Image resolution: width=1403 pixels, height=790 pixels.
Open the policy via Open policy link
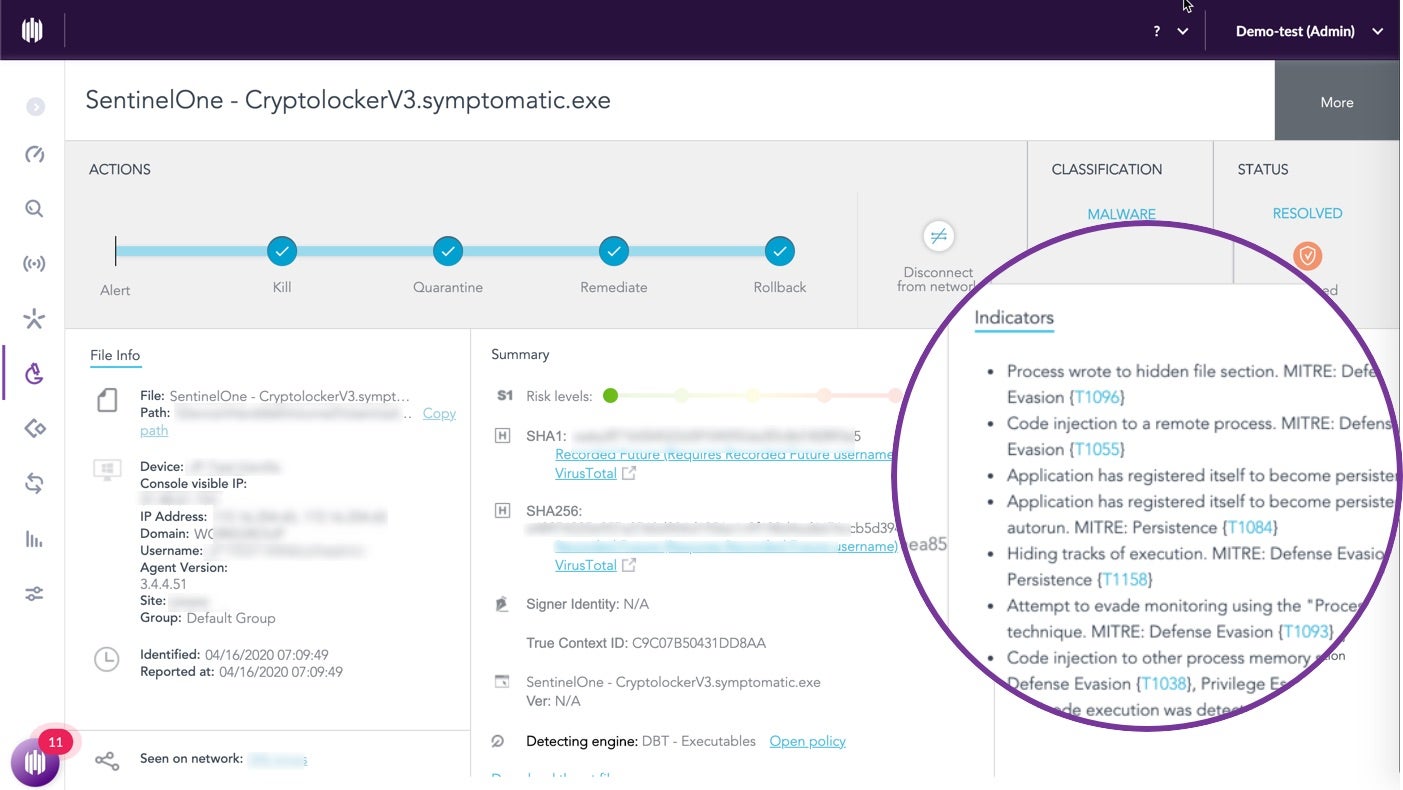pos(807,741)
